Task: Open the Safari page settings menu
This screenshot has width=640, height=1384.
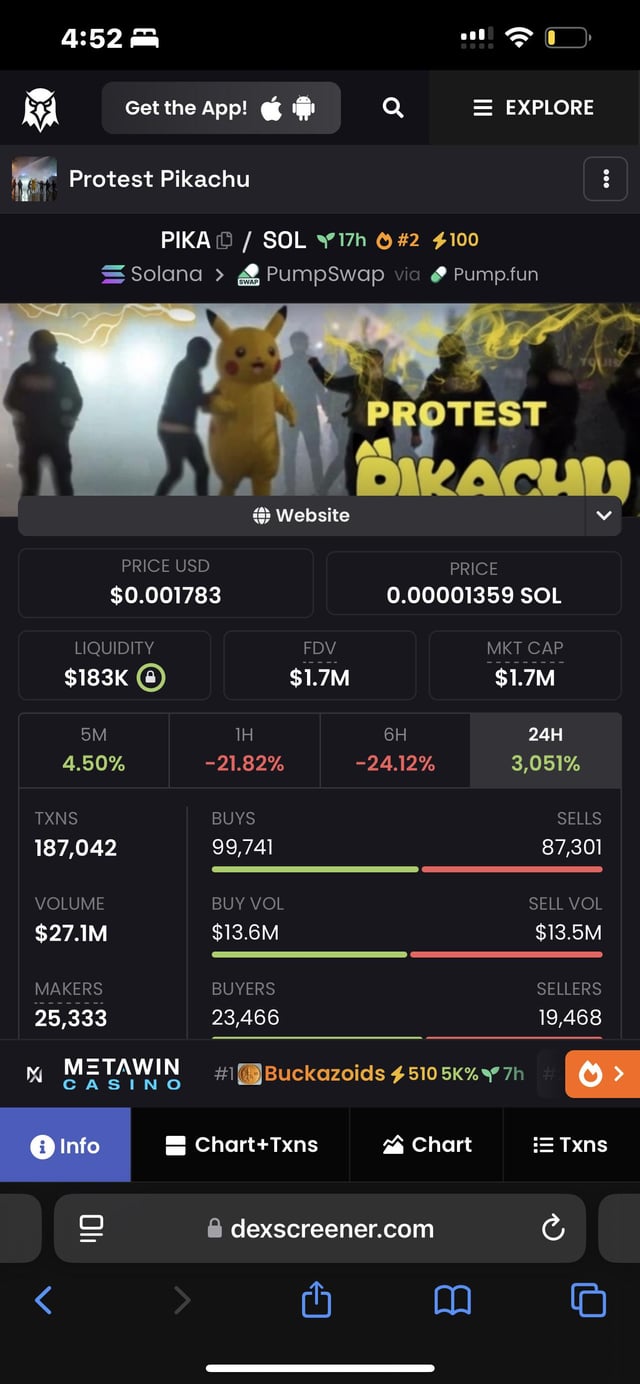Action: click(x=92, y=1228)
